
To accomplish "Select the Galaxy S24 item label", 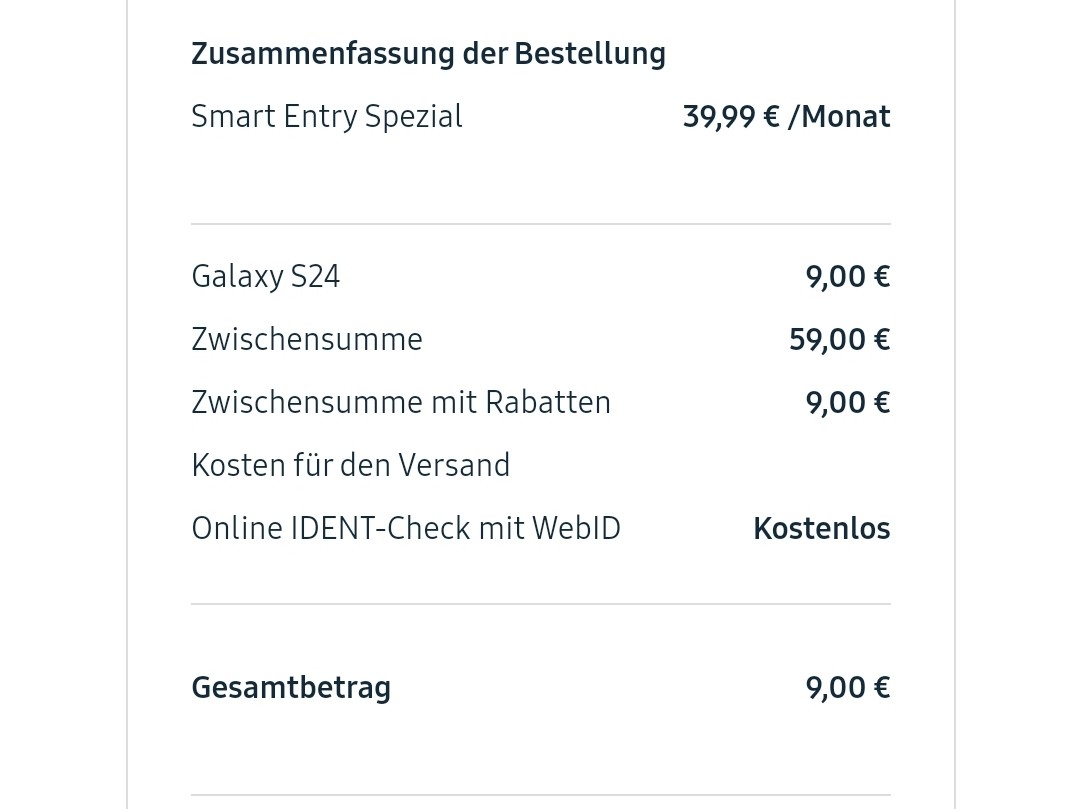I will (266, 277).
